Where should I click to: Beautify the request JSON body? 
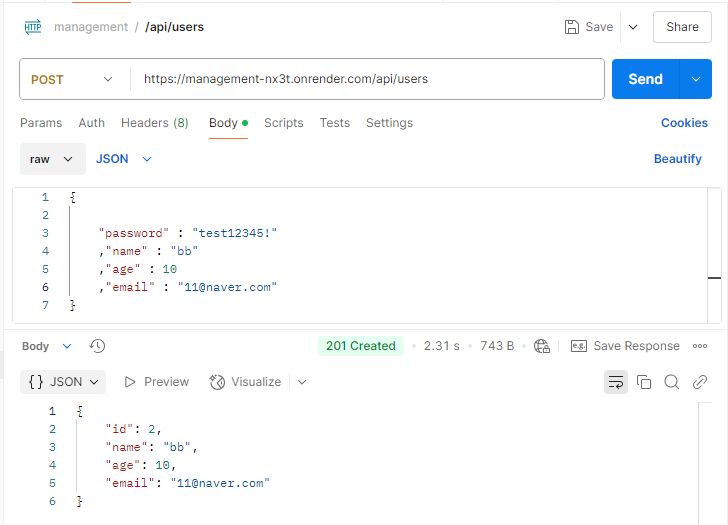click(677, 159)
